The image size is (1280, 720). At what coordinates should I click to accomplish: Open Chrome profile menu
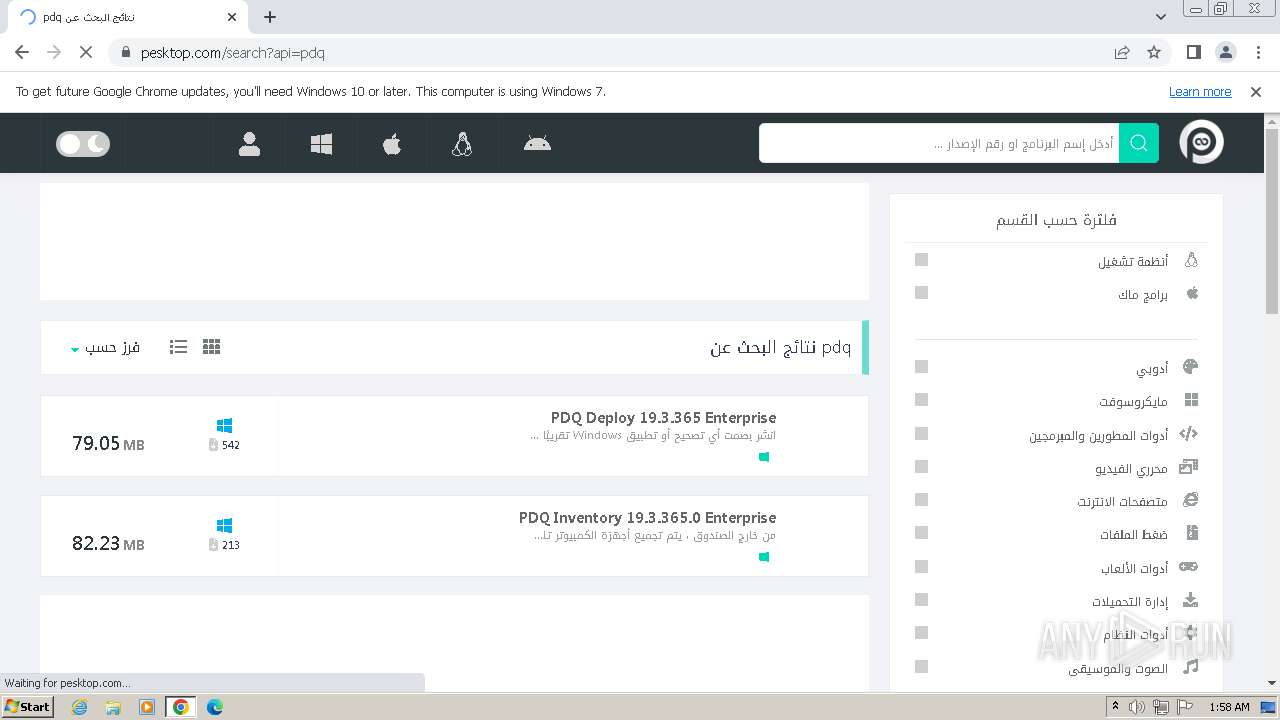[x=1225, y=52]
